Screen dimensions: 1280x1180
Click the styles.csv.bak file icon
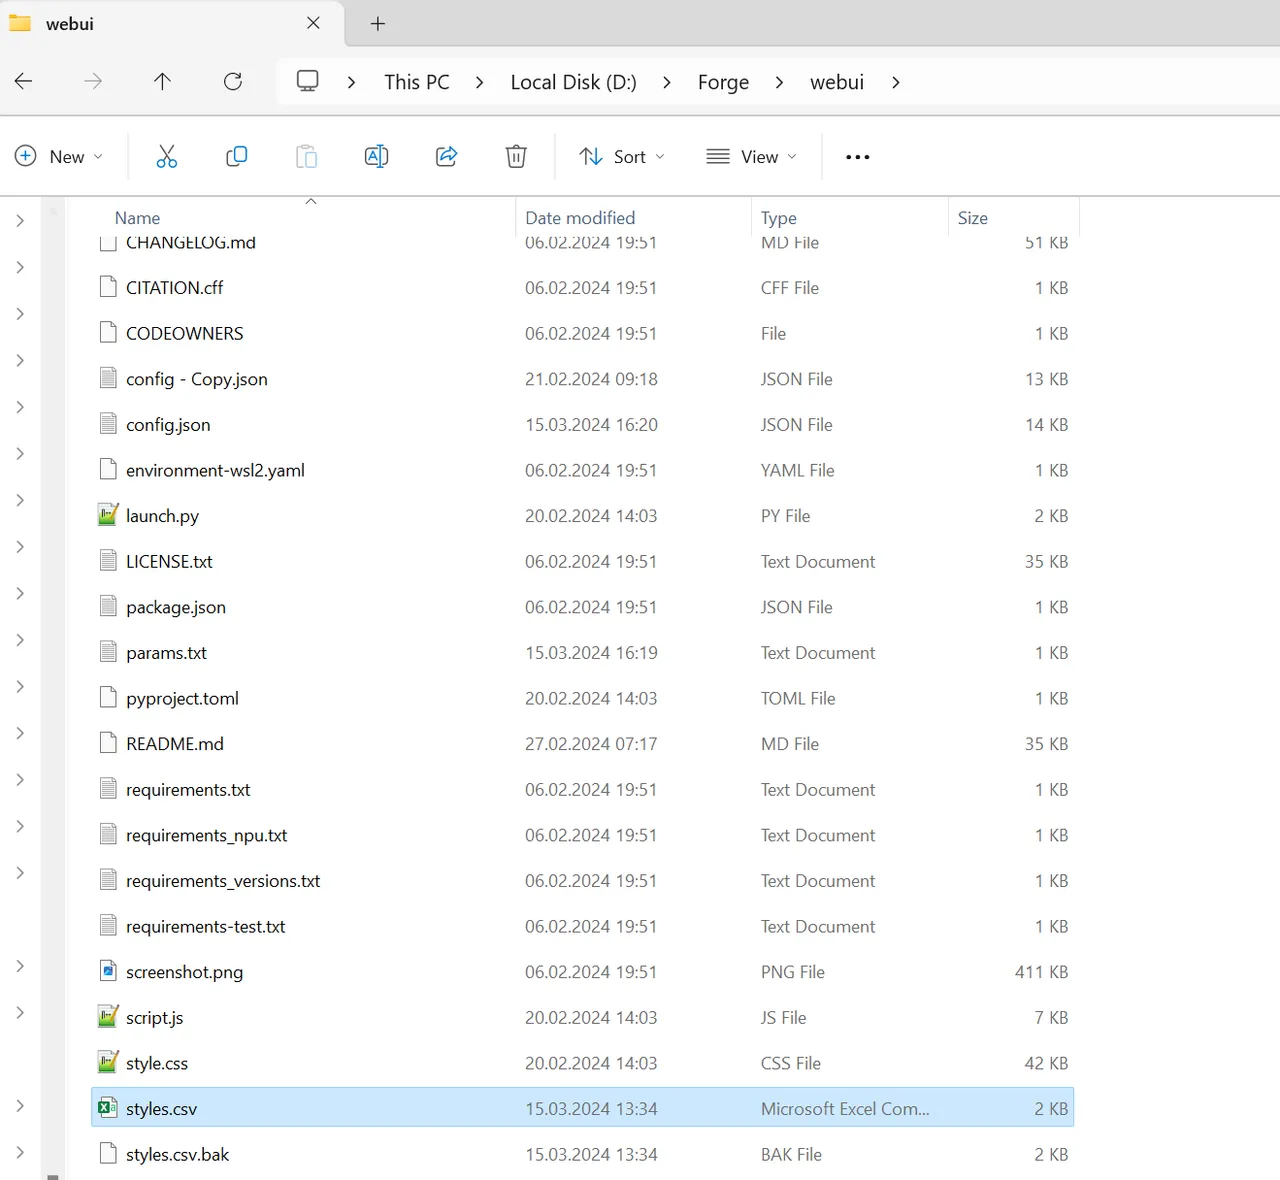[108, 1154]
